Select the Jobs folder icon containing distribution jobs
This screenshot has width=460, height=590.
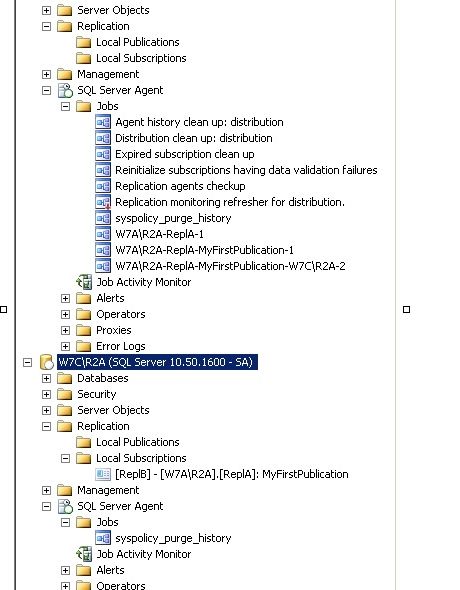[83, 106]
